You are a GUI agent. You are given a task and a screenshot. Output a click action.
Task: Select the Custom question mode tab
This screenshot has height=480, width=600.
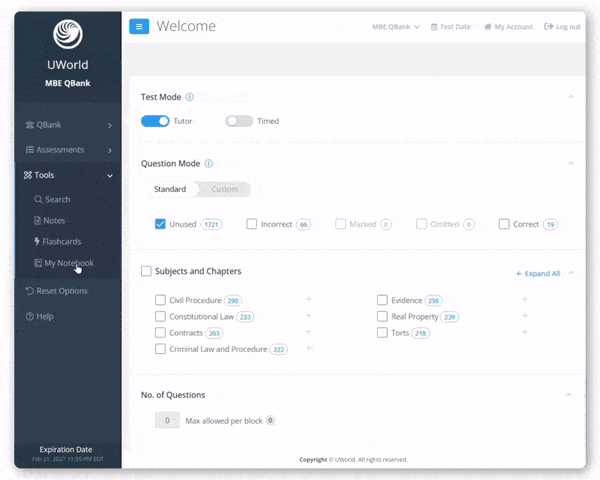(x=225, y=189)
